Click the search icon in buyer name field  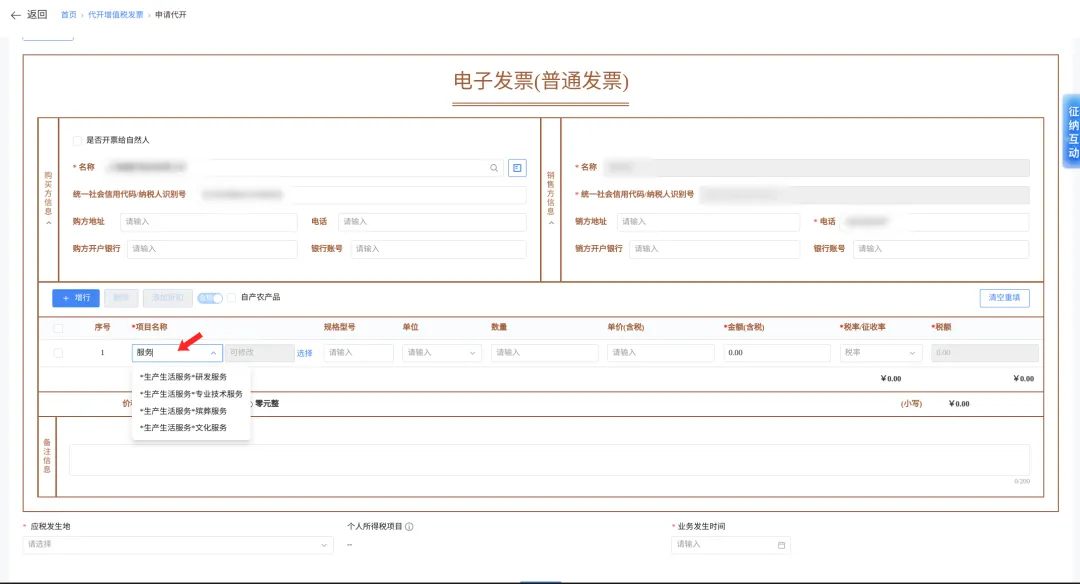tap(494, 168)
